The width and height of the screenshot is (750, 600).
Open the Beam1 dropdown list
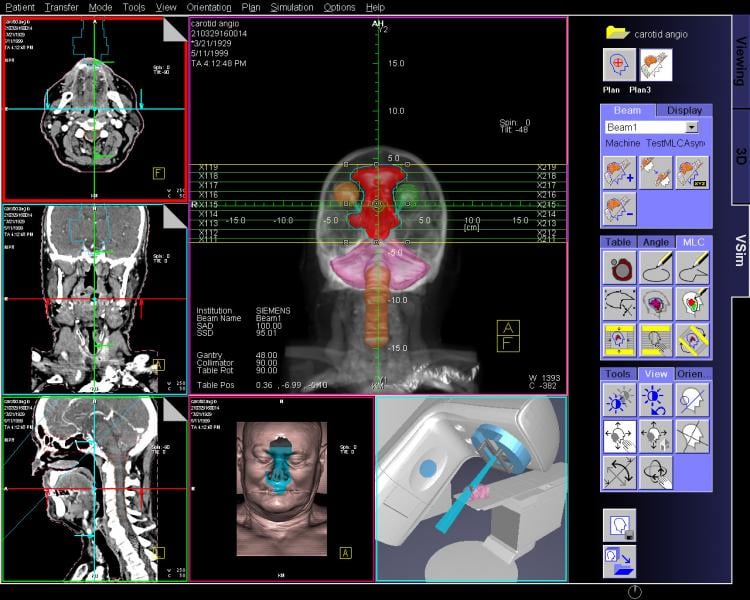[x=691, y=128]
